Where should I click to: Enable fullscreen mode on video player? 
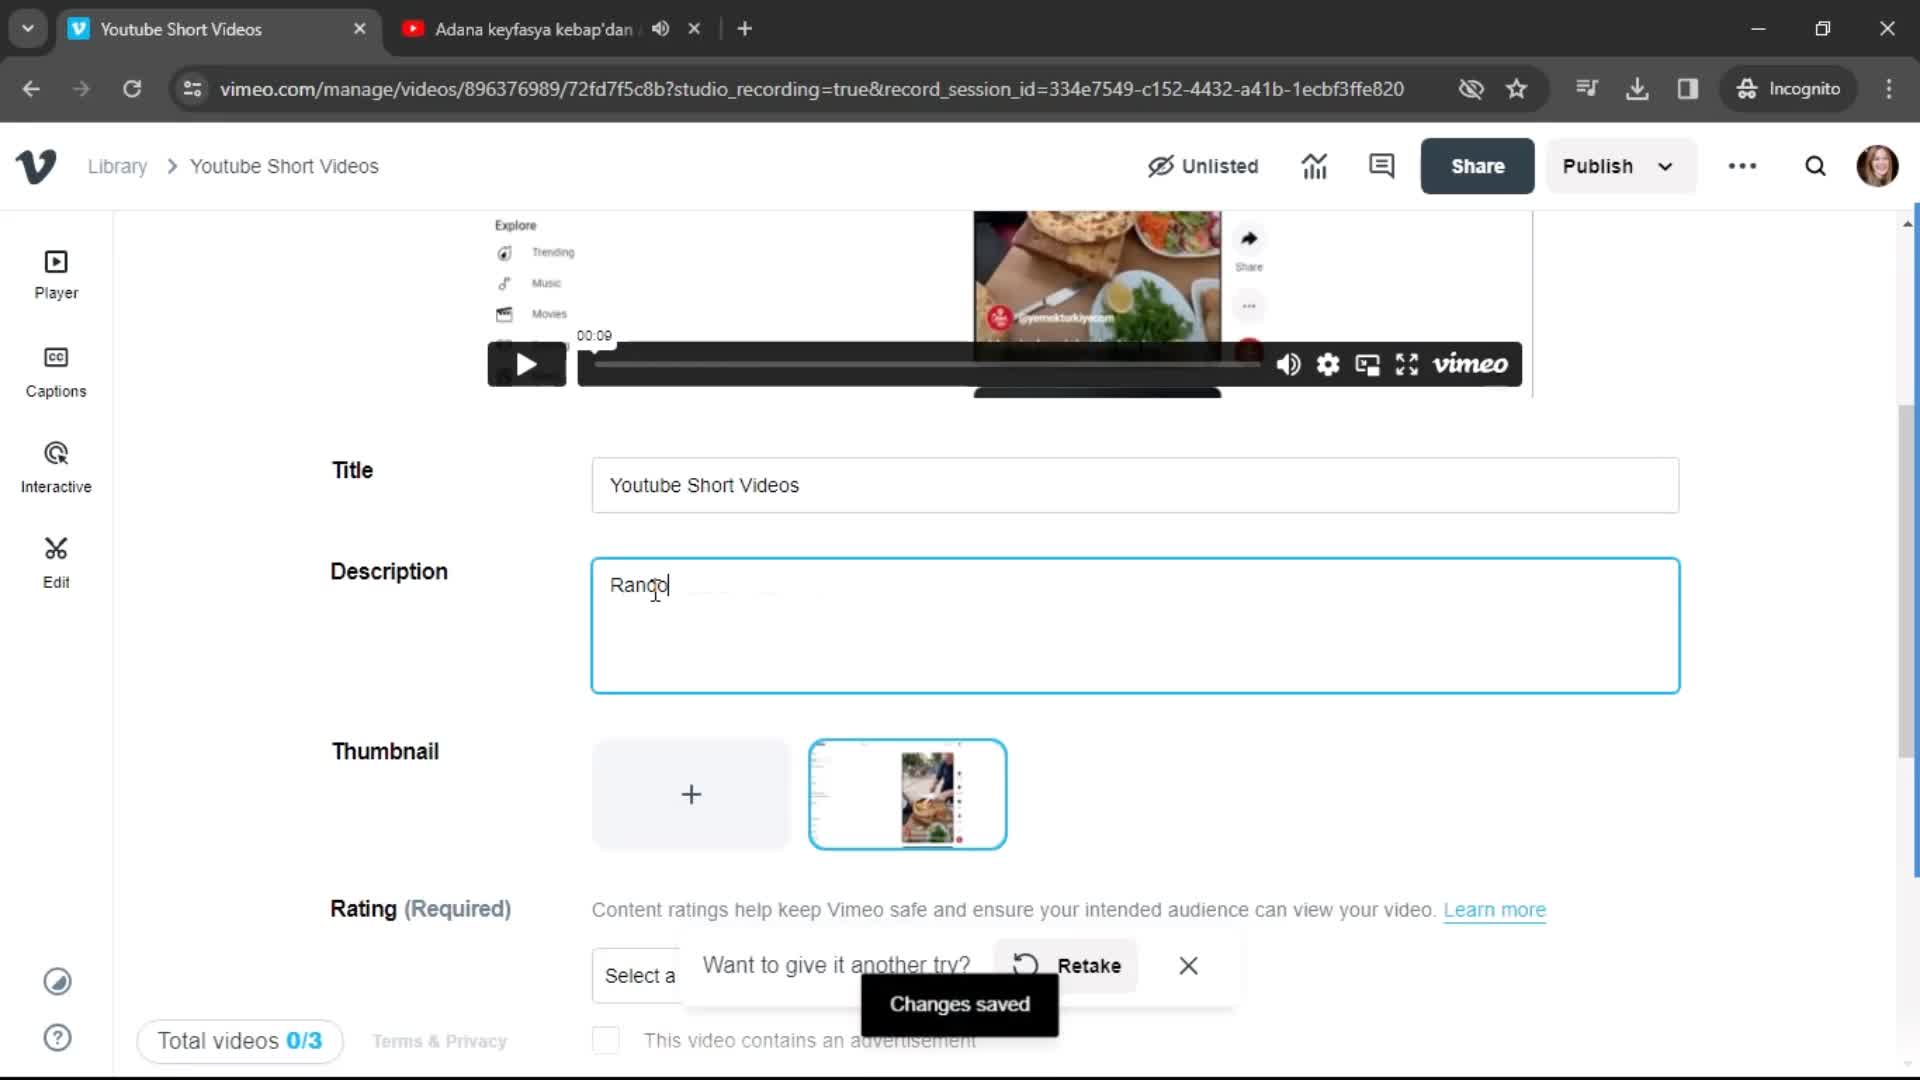click(1407, 364)
